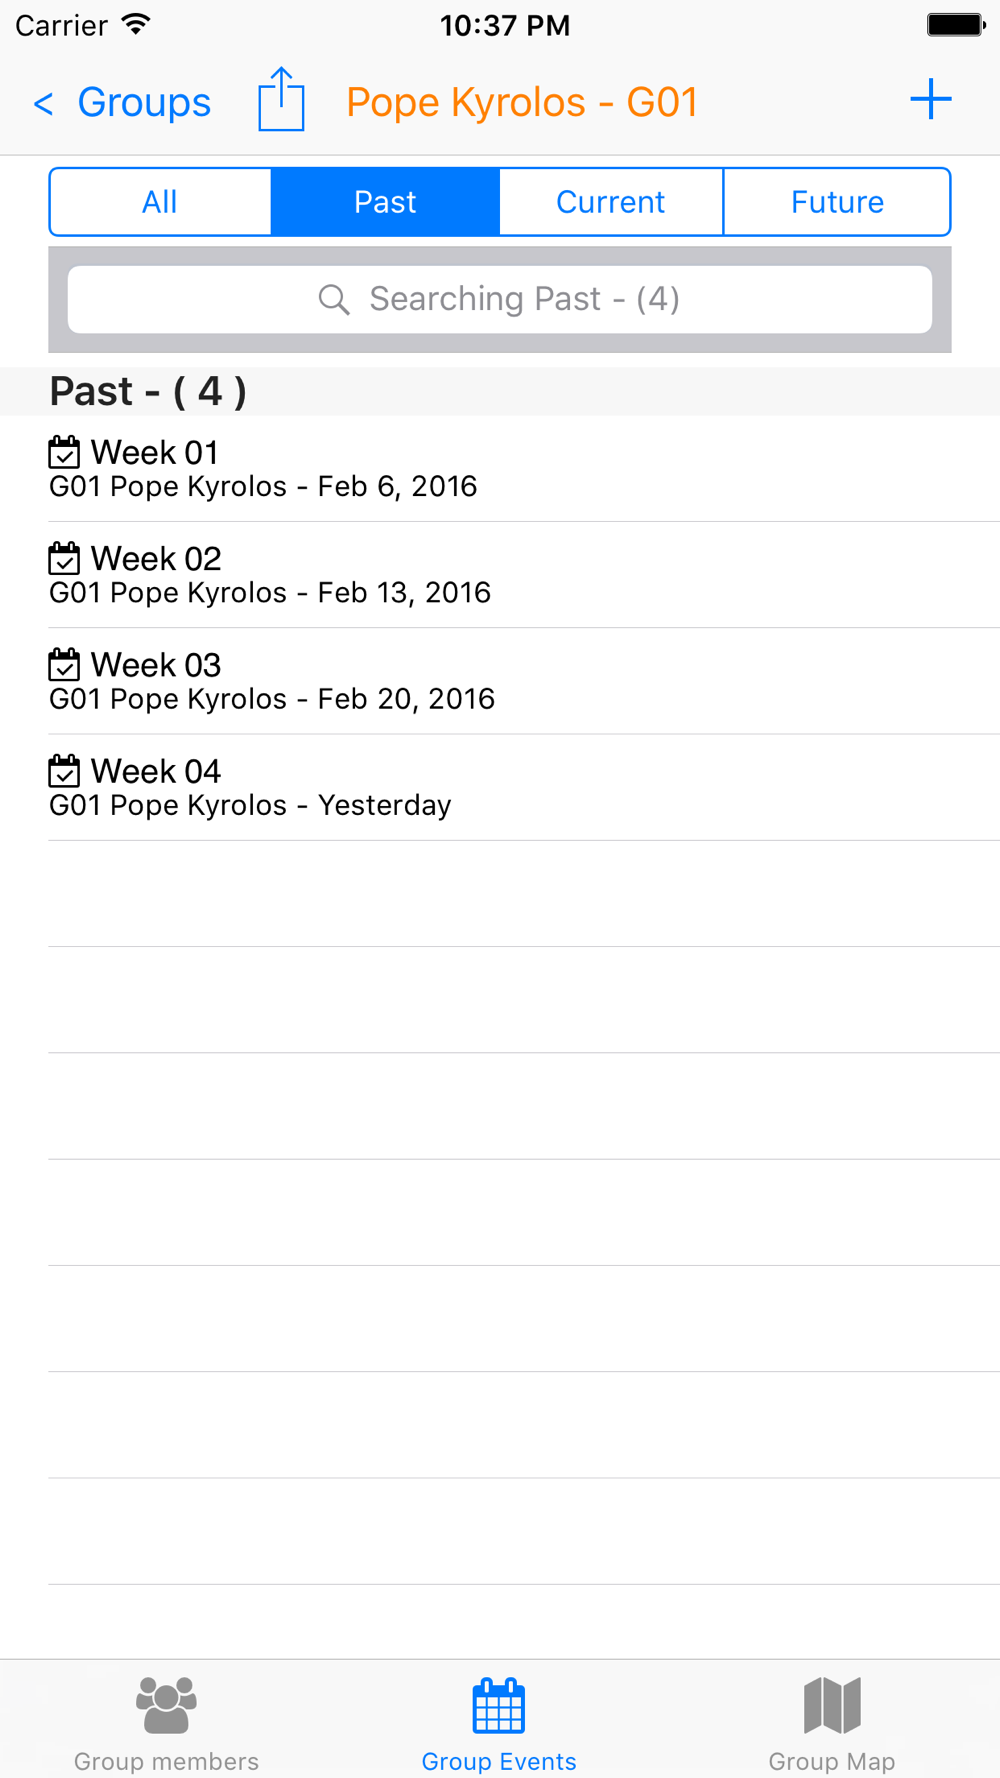Add a new event with plus icon

coord(930,99)
